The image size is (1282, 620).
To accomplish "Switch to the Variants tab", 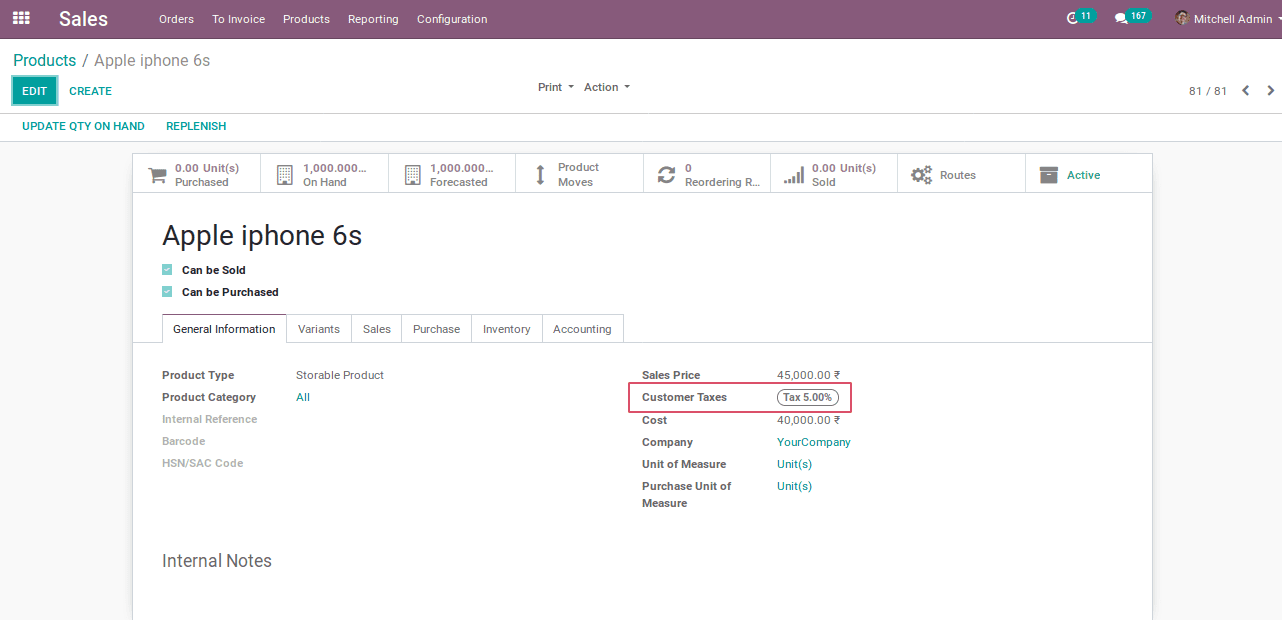I will click(x=319, y=329).
